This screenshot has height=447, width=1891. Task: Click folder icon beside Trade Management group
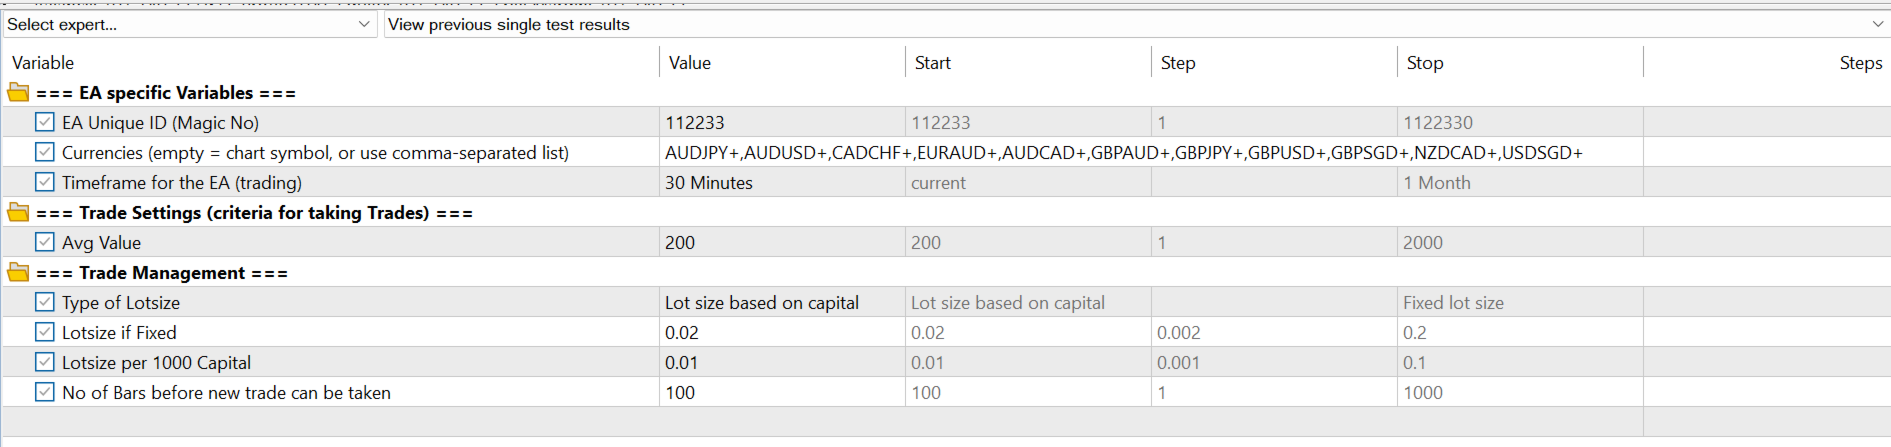[x=18, y=273]
